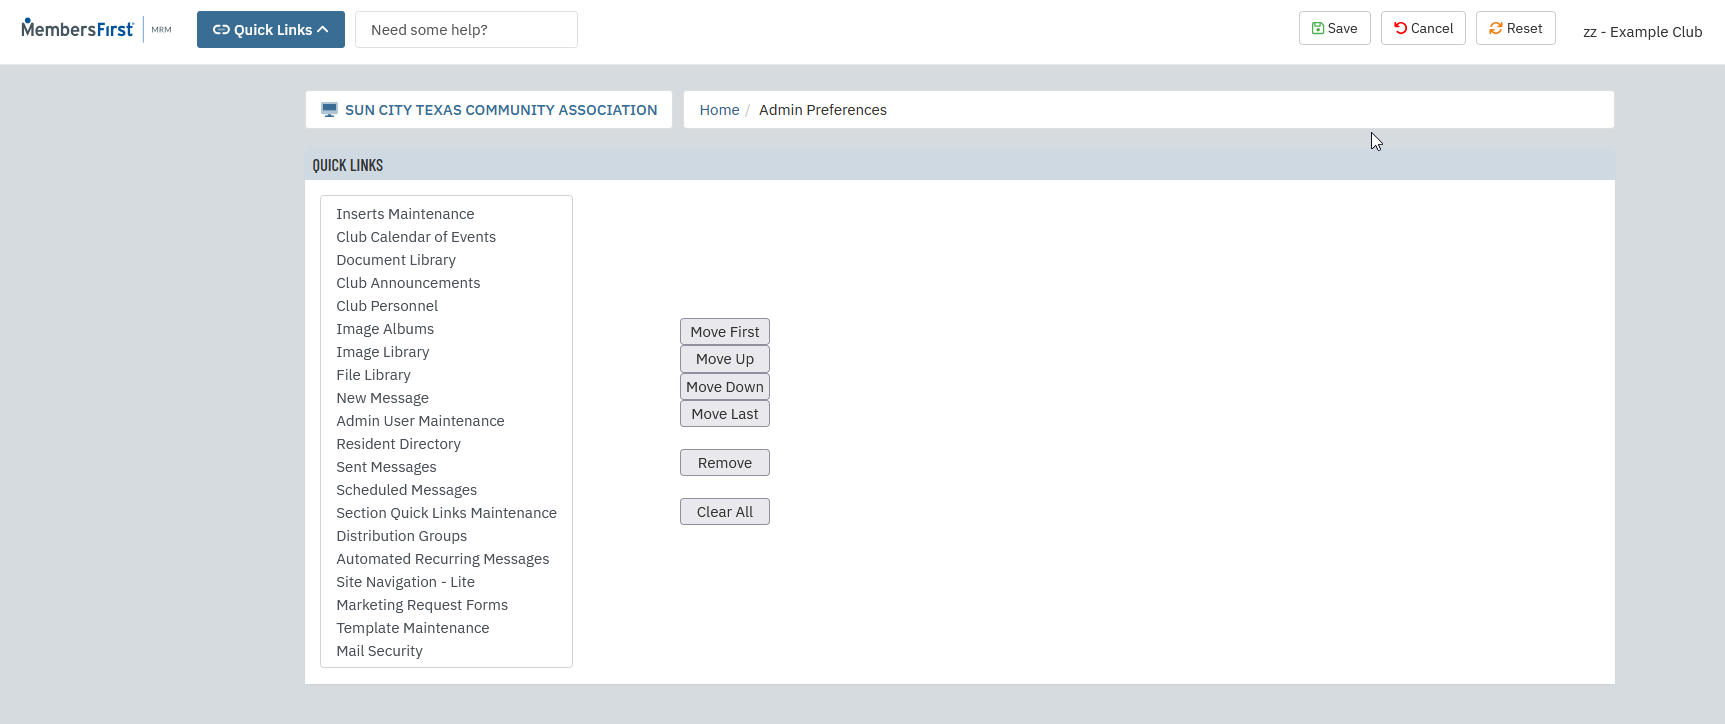Click the Move Down button
Viewport: 1725px width, 724px height.
pos(724,387)
